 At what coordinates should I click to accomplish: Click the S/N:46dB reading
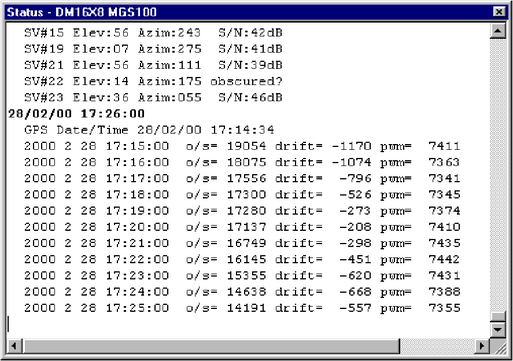[250, 97]
